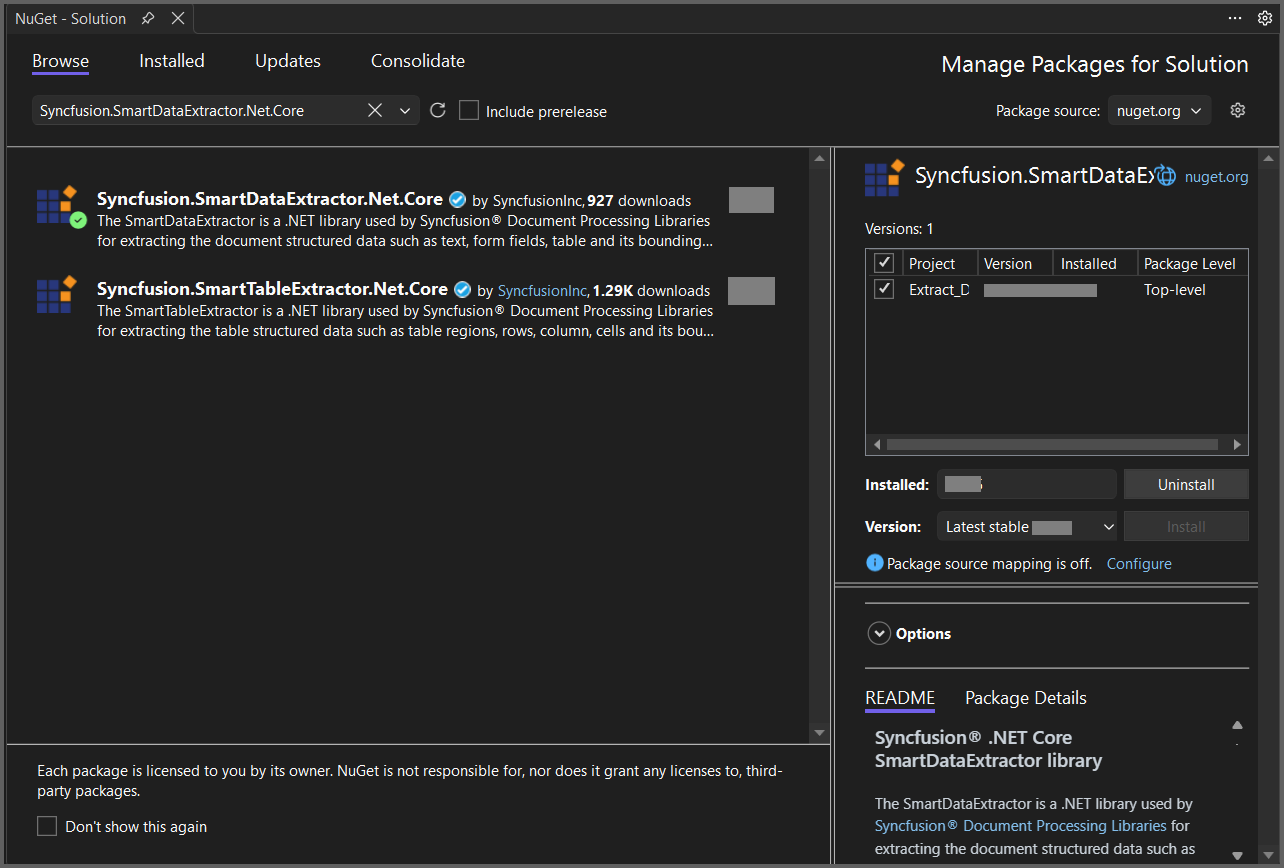Open the Package source dropdown
Viewport: 1284px width, 868px height.
(1160, 111)
